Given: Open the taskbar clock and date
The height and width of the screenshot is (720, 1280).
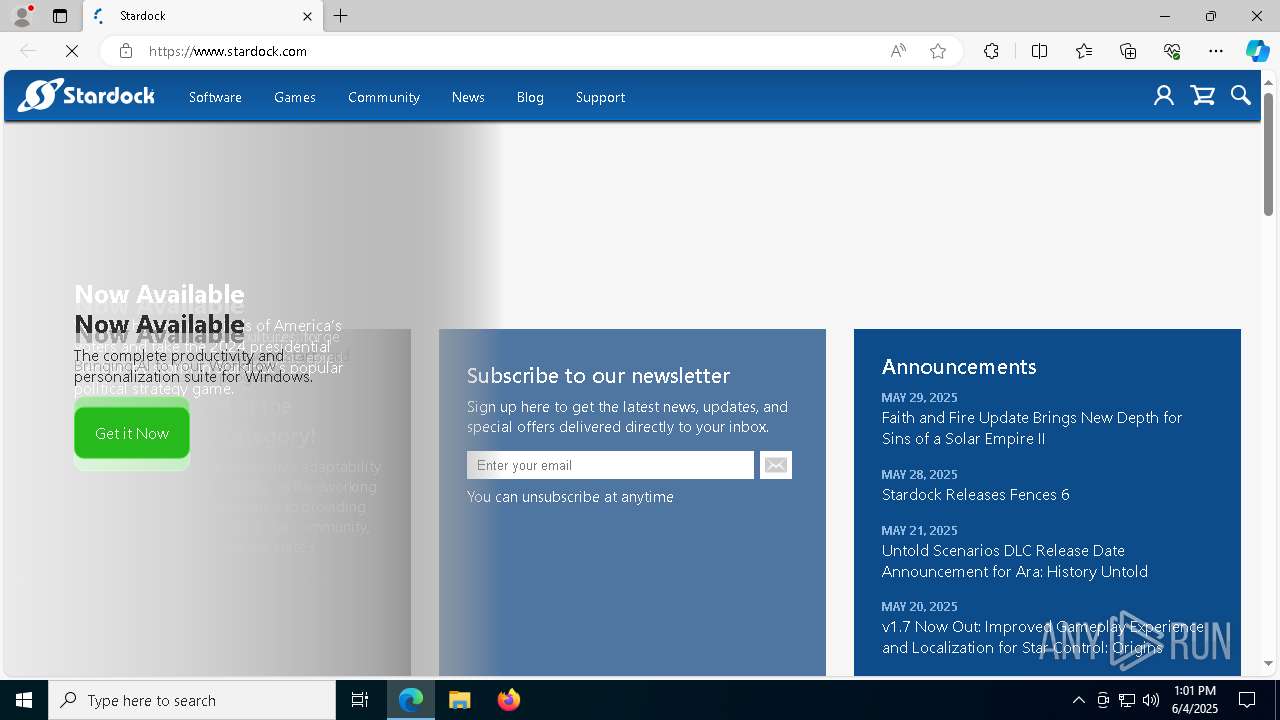Looking at the screenshot, I should [1194, 700].
